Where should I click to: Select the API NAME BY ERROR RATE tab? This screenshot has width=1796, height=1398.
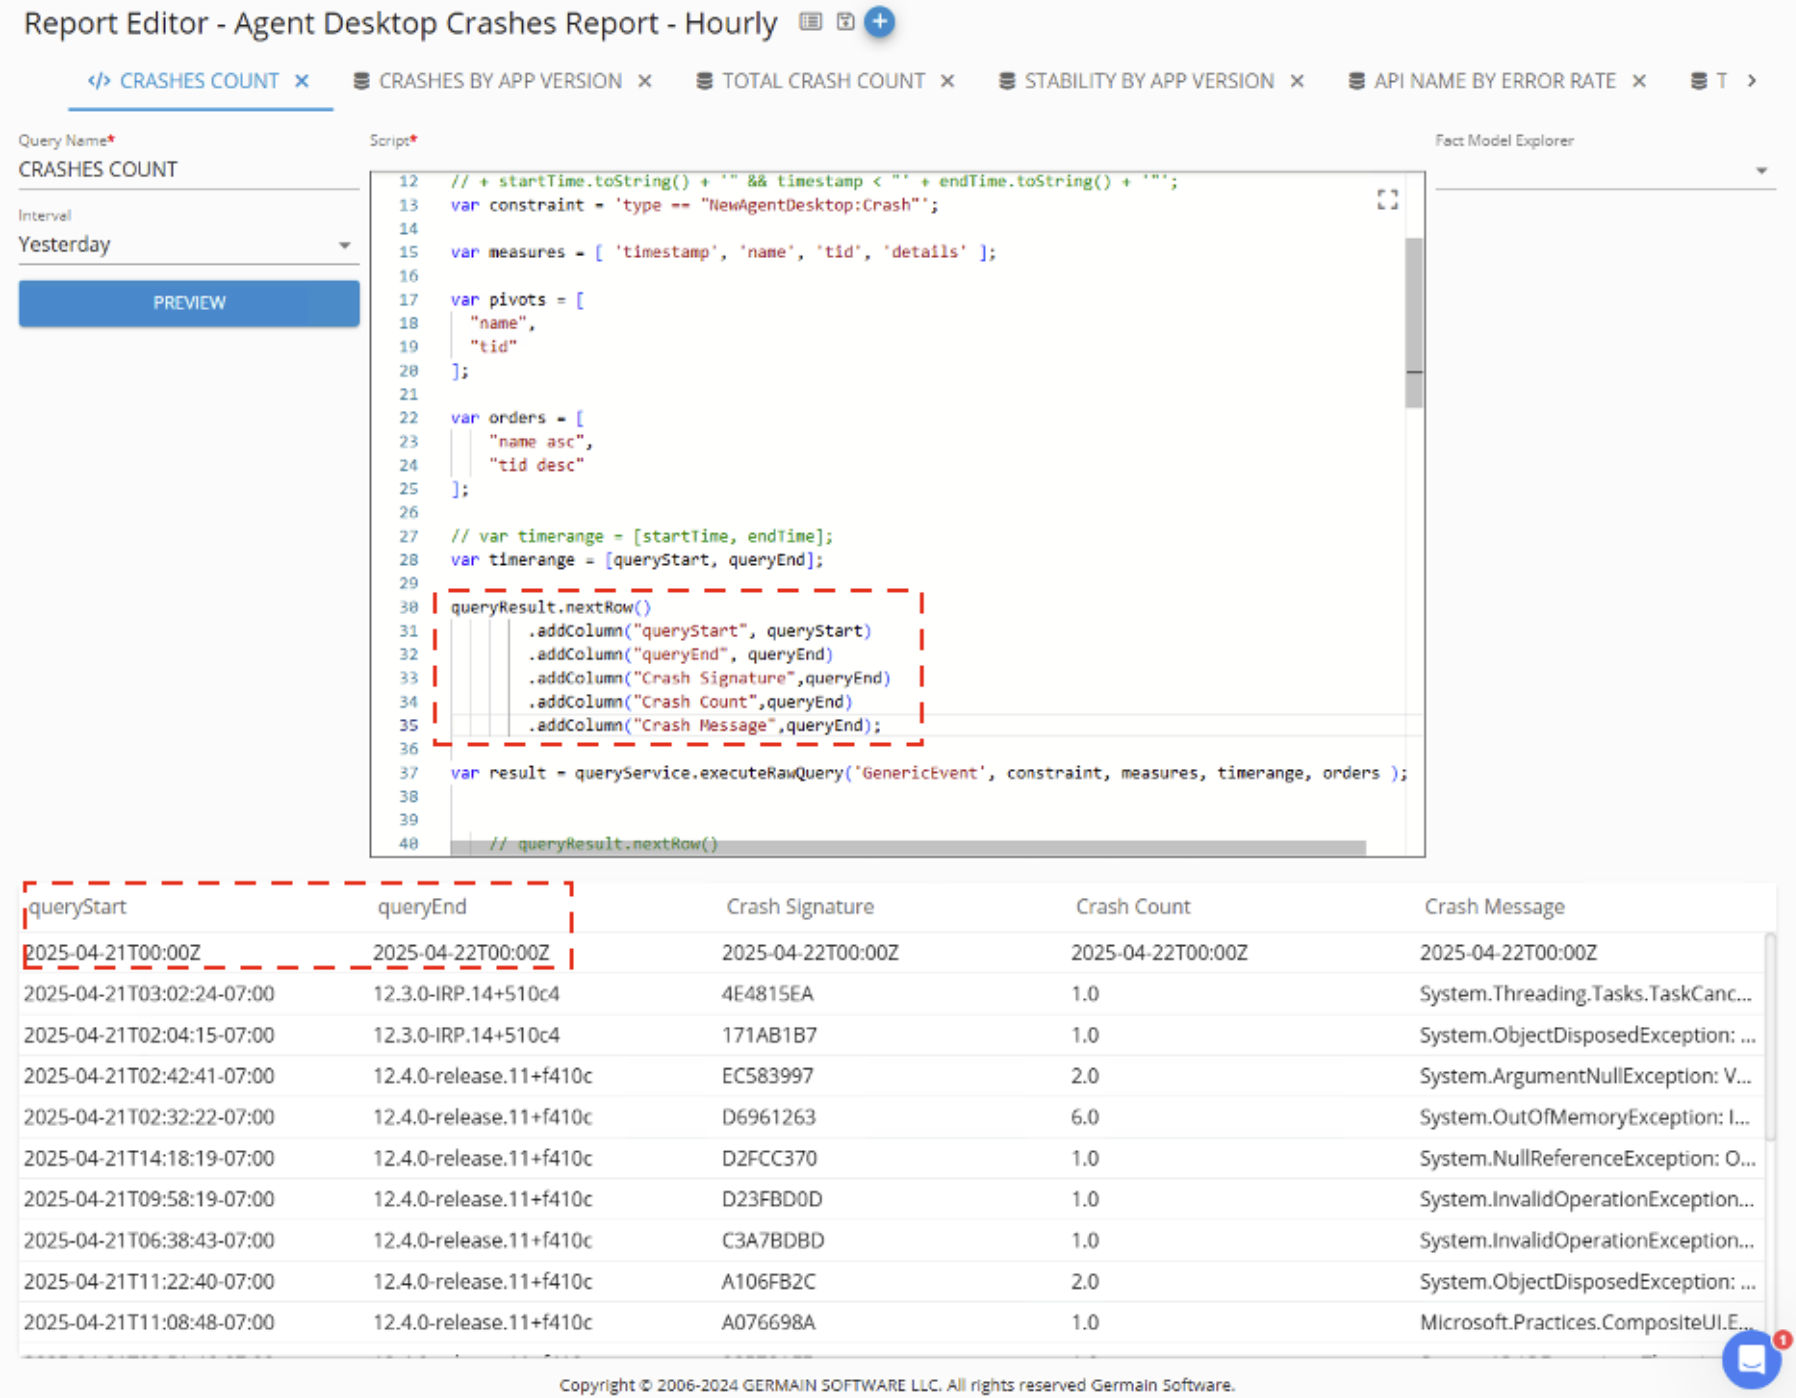(x=1494, y=81)
